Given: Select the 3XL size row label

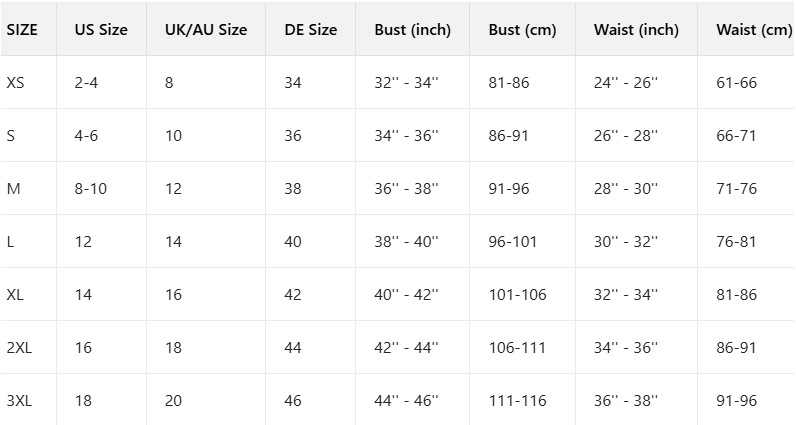Looking at the screenshot, I should coord(19,401).
